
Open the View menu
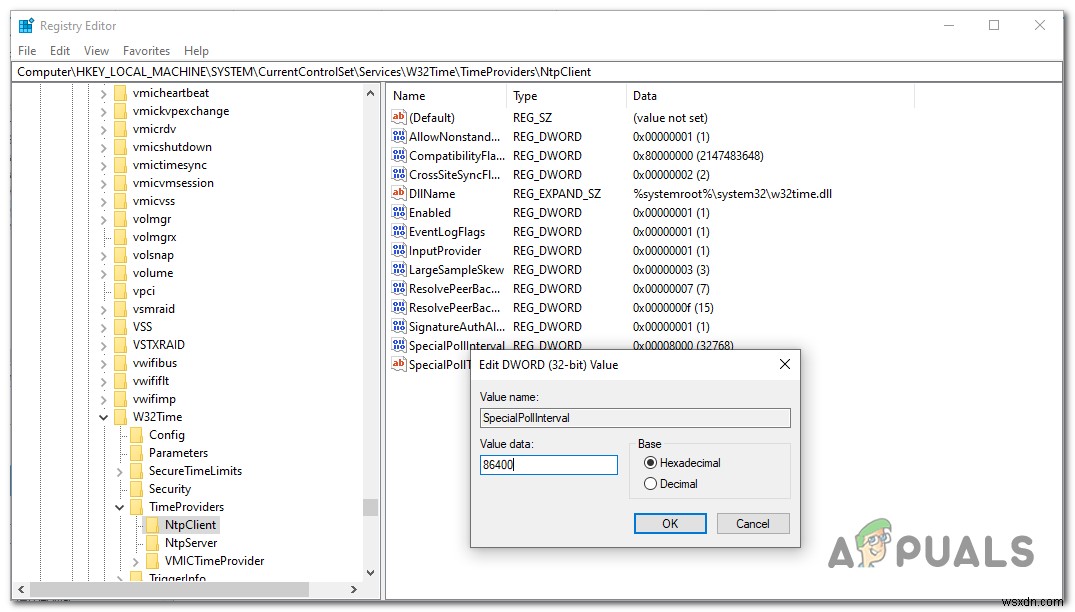[95, 50]
